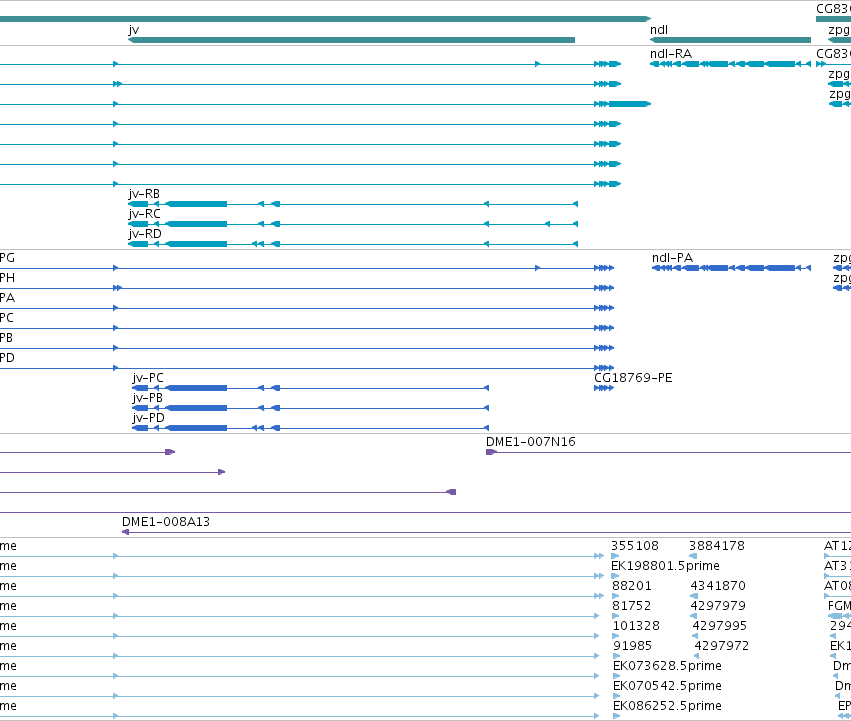851x721 pixels.
Task: Click the truncated 'PG' row label
Action: [7, 258]
